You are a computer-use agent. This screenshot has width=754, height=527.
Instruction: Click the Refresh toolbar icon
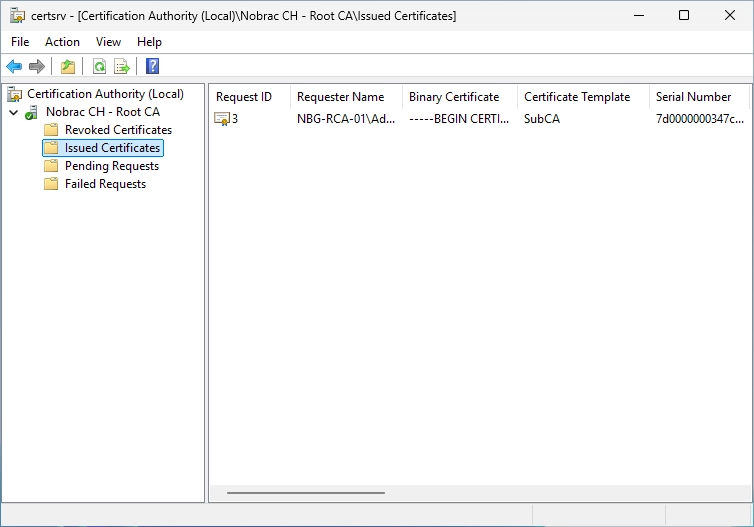pyautogui.click(x=99, y=66)
